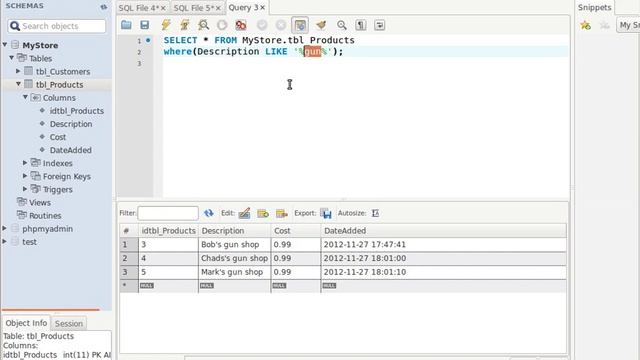The image size is (640, 360).
Task: Select the "Bob's gun shop" cell
Action: click(x=234, y=244)
